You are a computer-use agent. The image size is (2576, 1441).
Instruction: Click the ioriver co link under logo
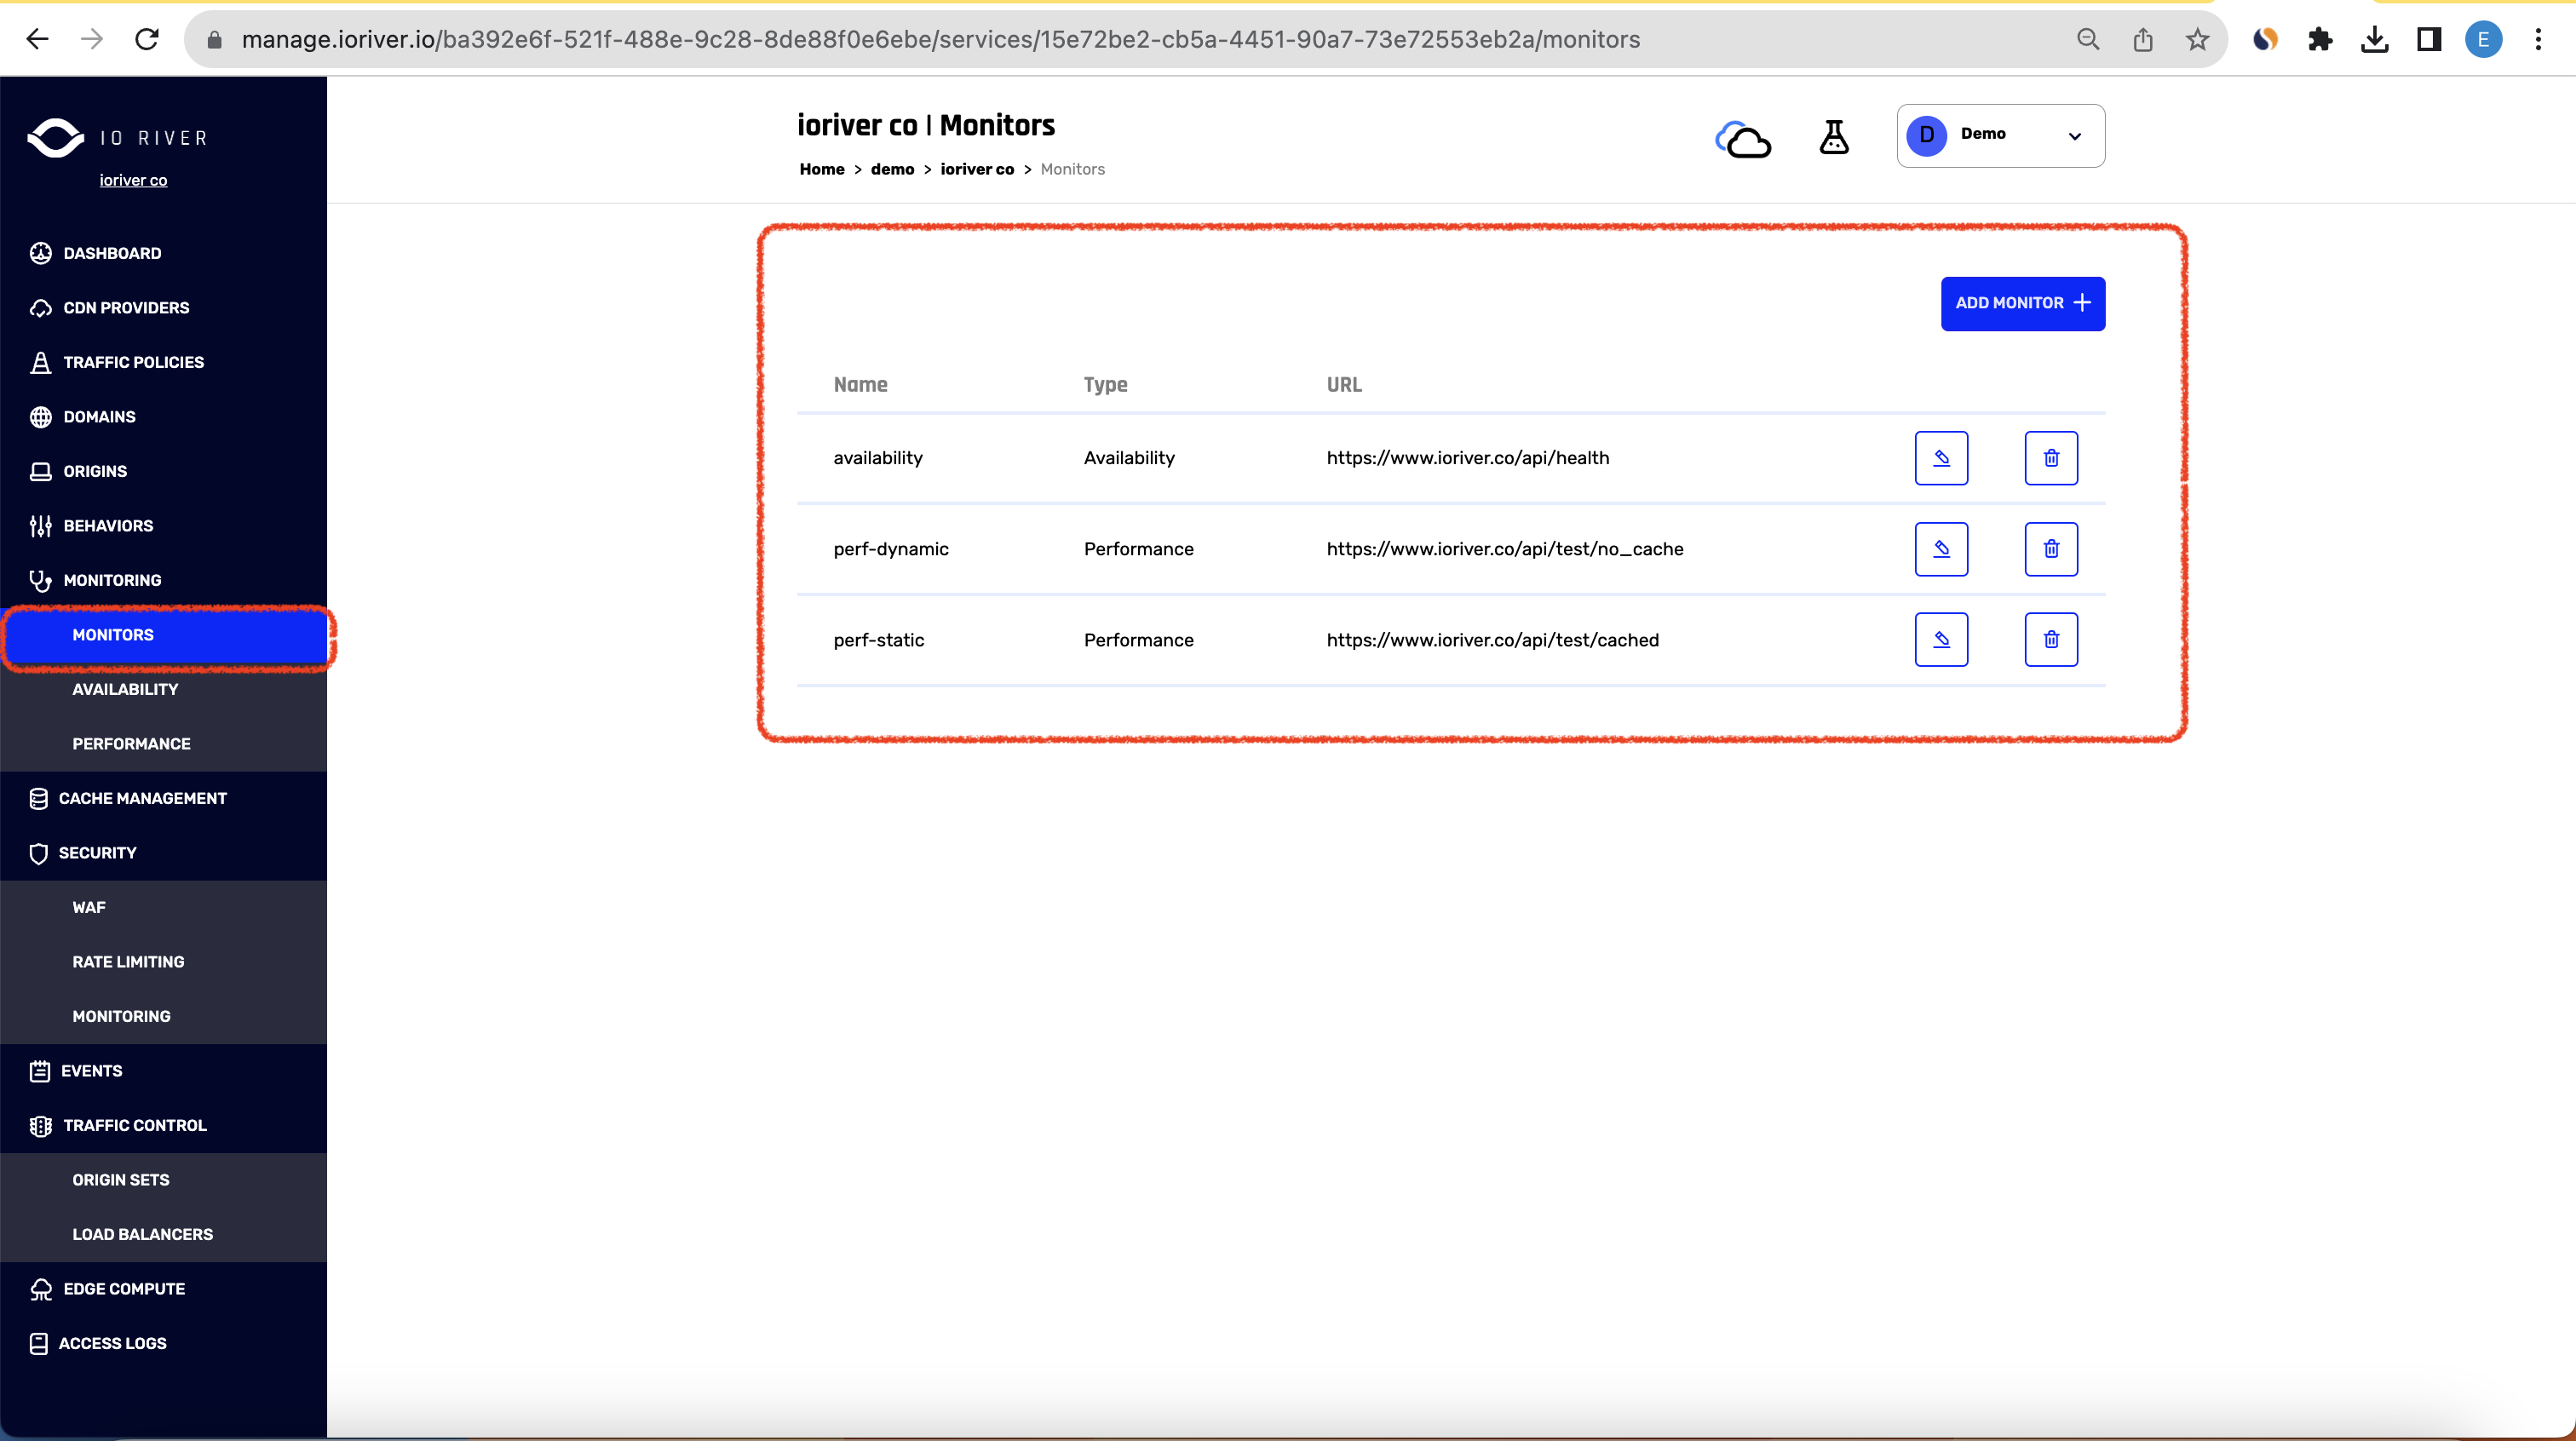tap(133, 180)
